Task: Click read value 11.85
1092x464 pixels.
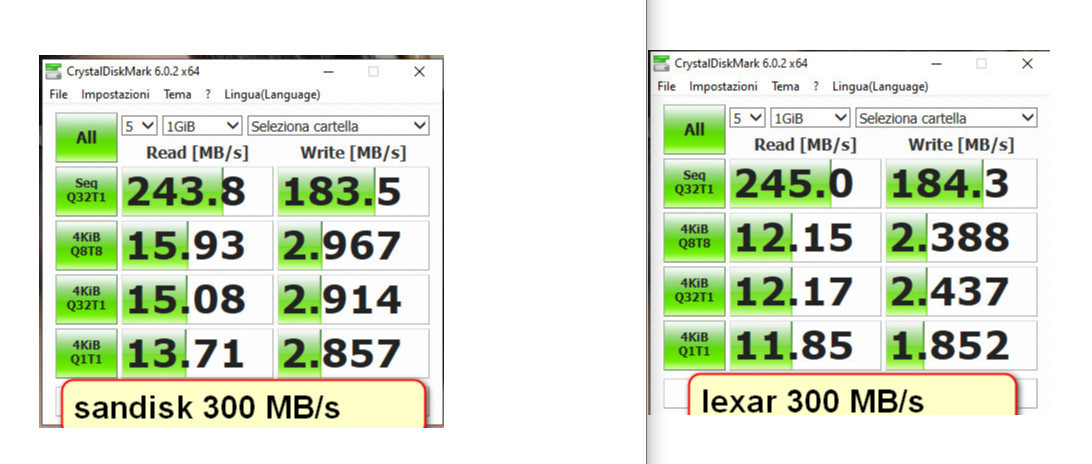Action: pyautogui.click(x=805, y=345)
